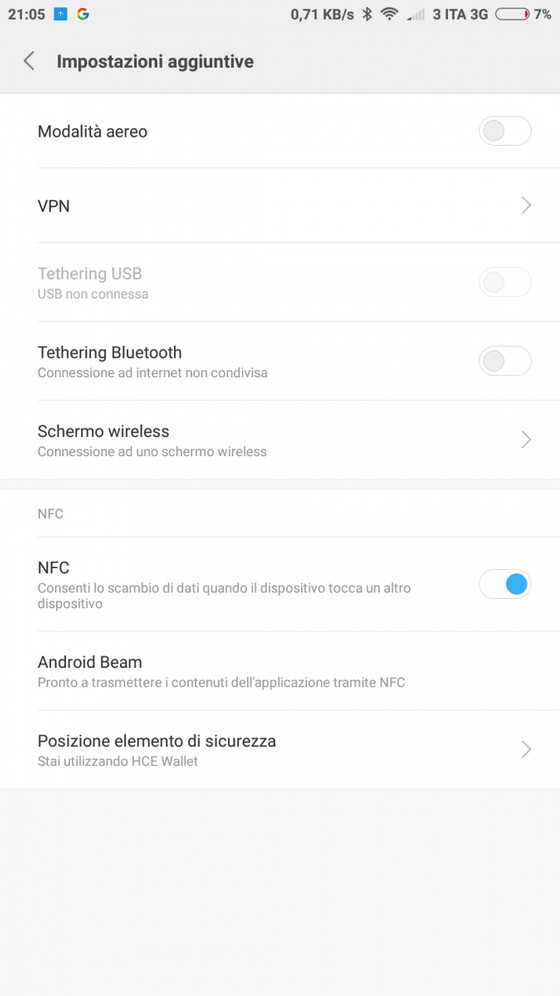The height and width of the screenshot is (996, 560).
Task: Tap the Wi-Fi status bar icon
Action: point(389,14)
